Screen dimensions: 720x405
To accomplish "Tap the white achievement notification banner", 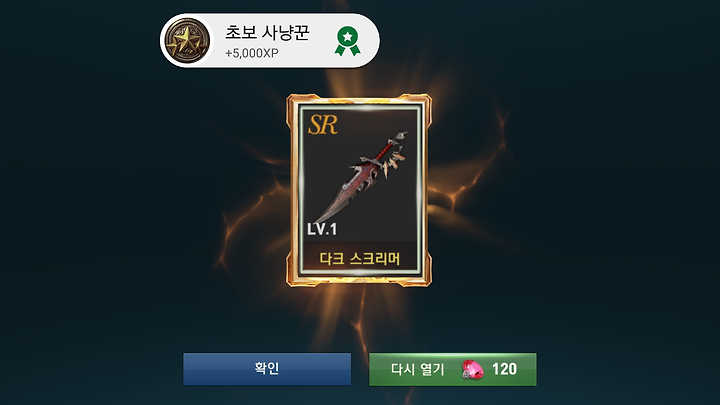I will point(270,40).
